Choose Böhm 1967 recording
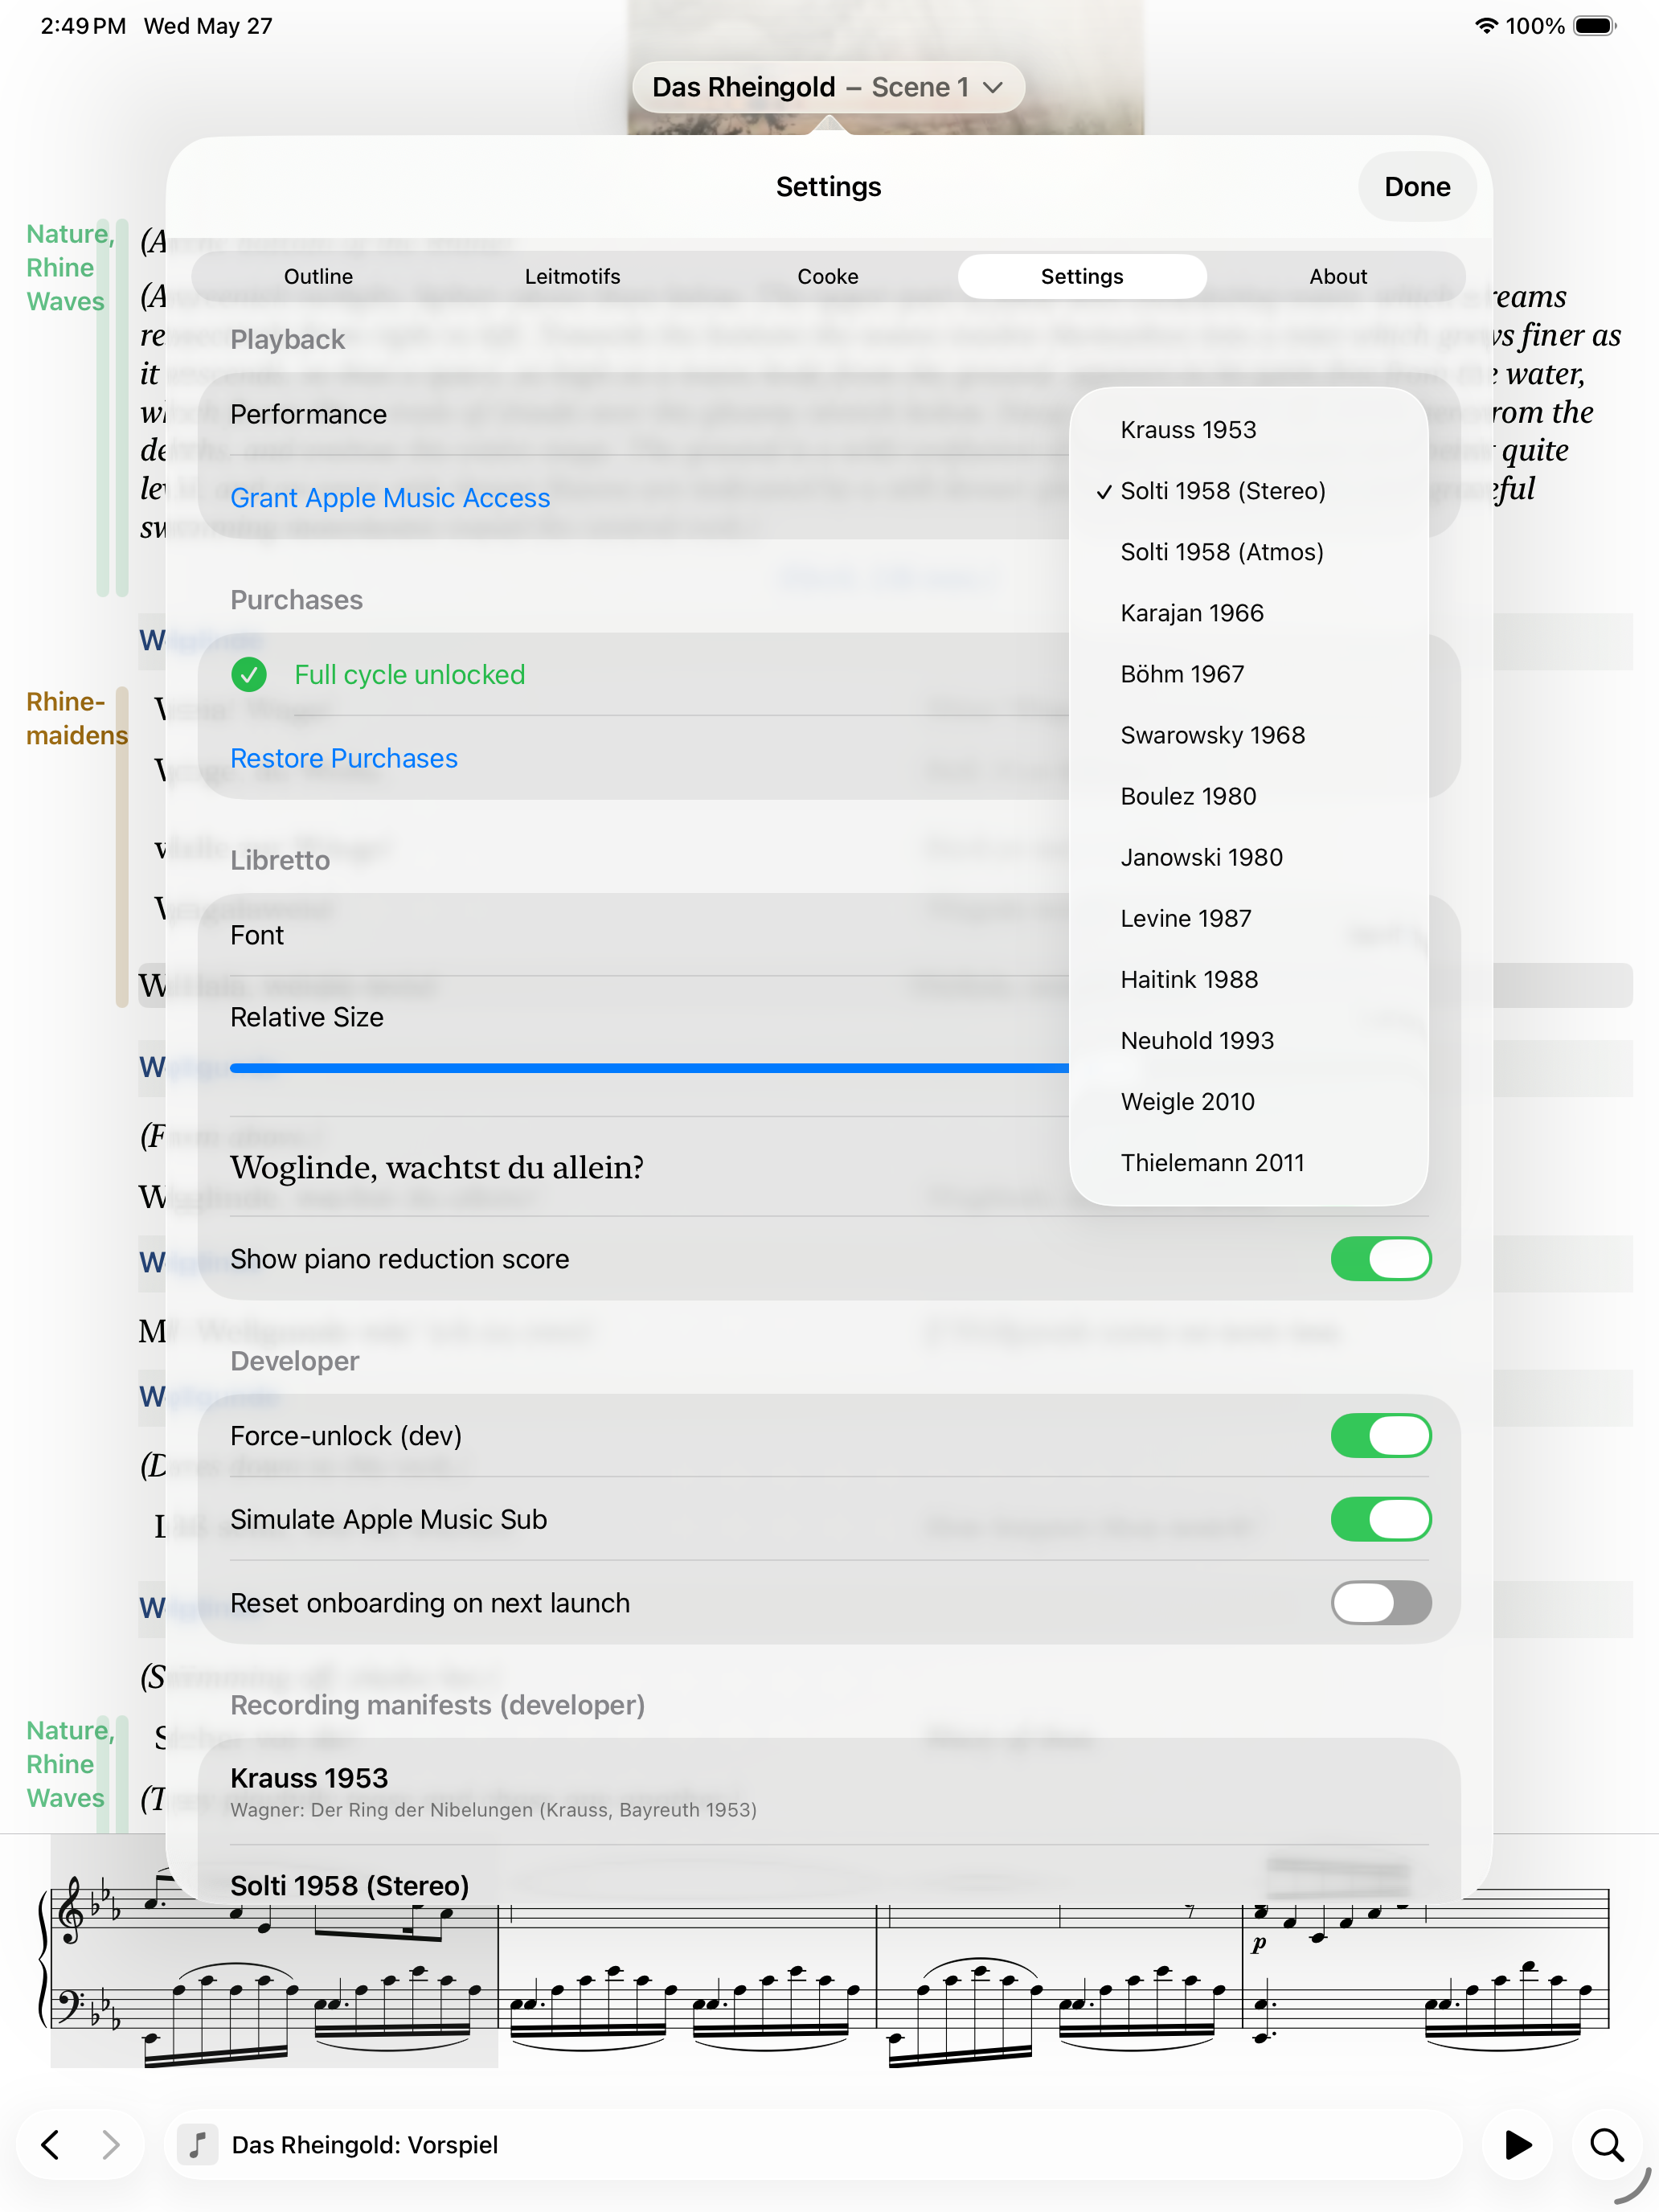The width and height of the screenshot is (1659, 2212). (1248, 674)
